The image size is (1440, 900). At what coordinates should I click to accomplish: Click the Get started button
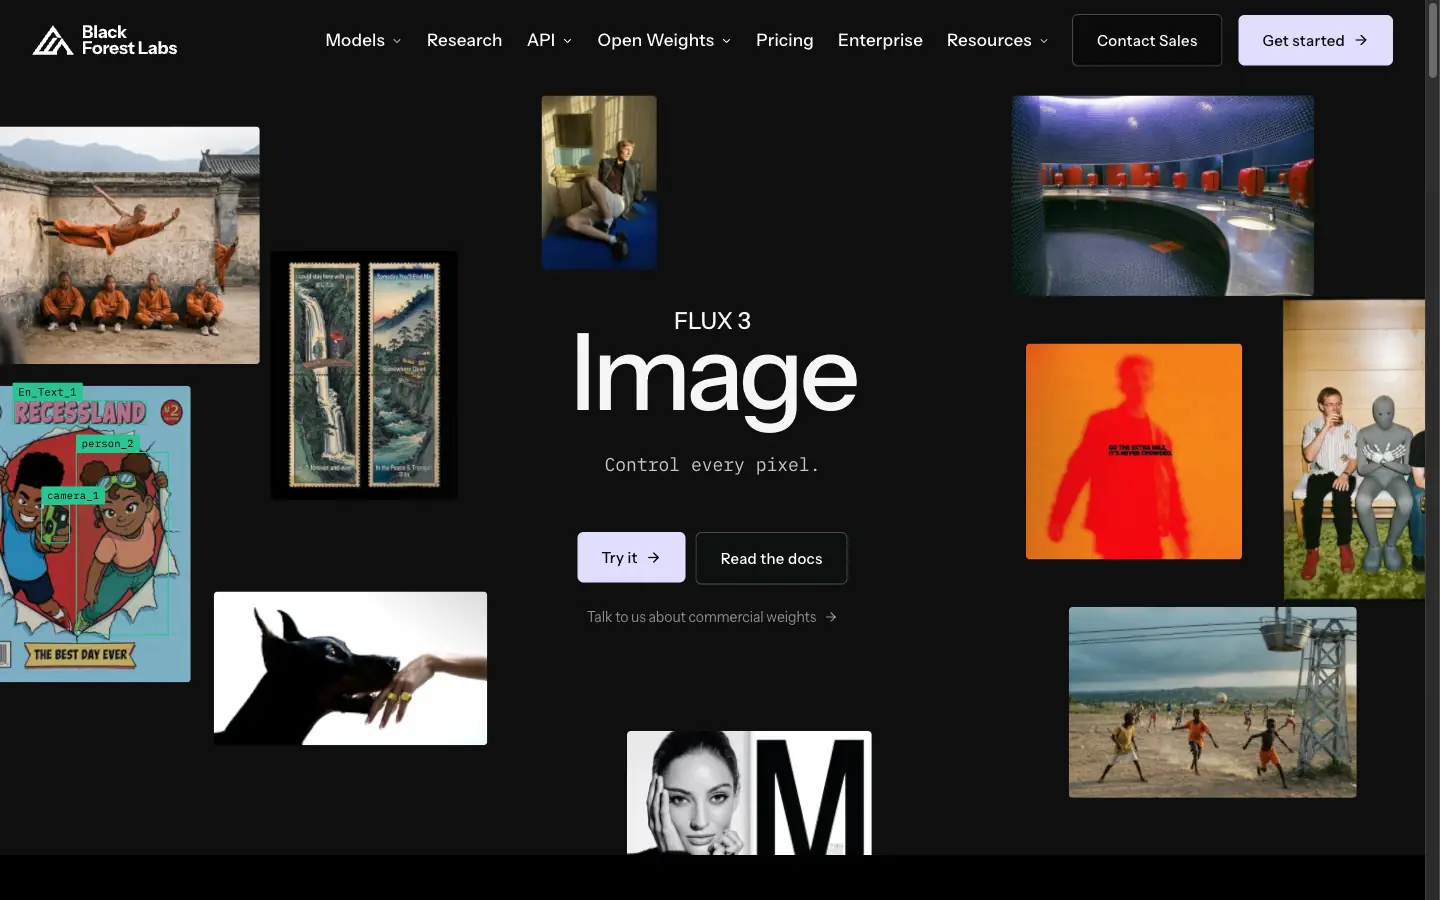[1315, 40]
